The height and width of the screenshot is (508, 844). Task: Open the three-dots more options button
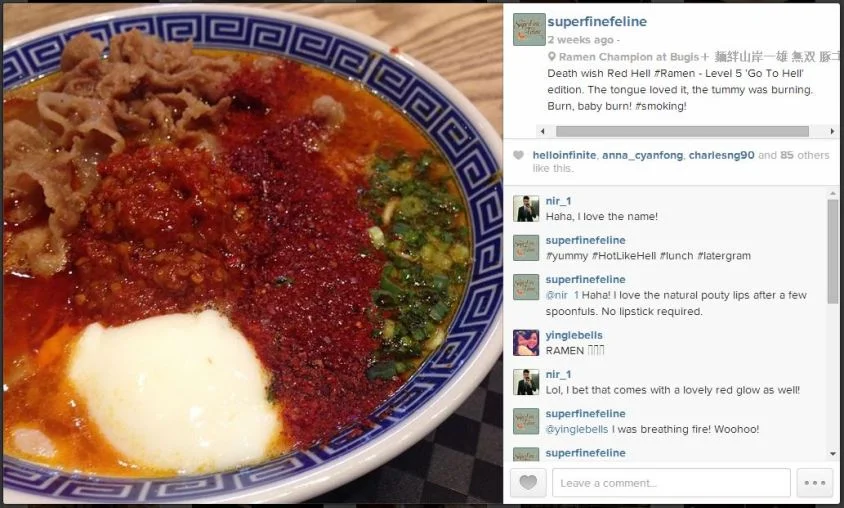pyautogui.click(x=814, y=483)
